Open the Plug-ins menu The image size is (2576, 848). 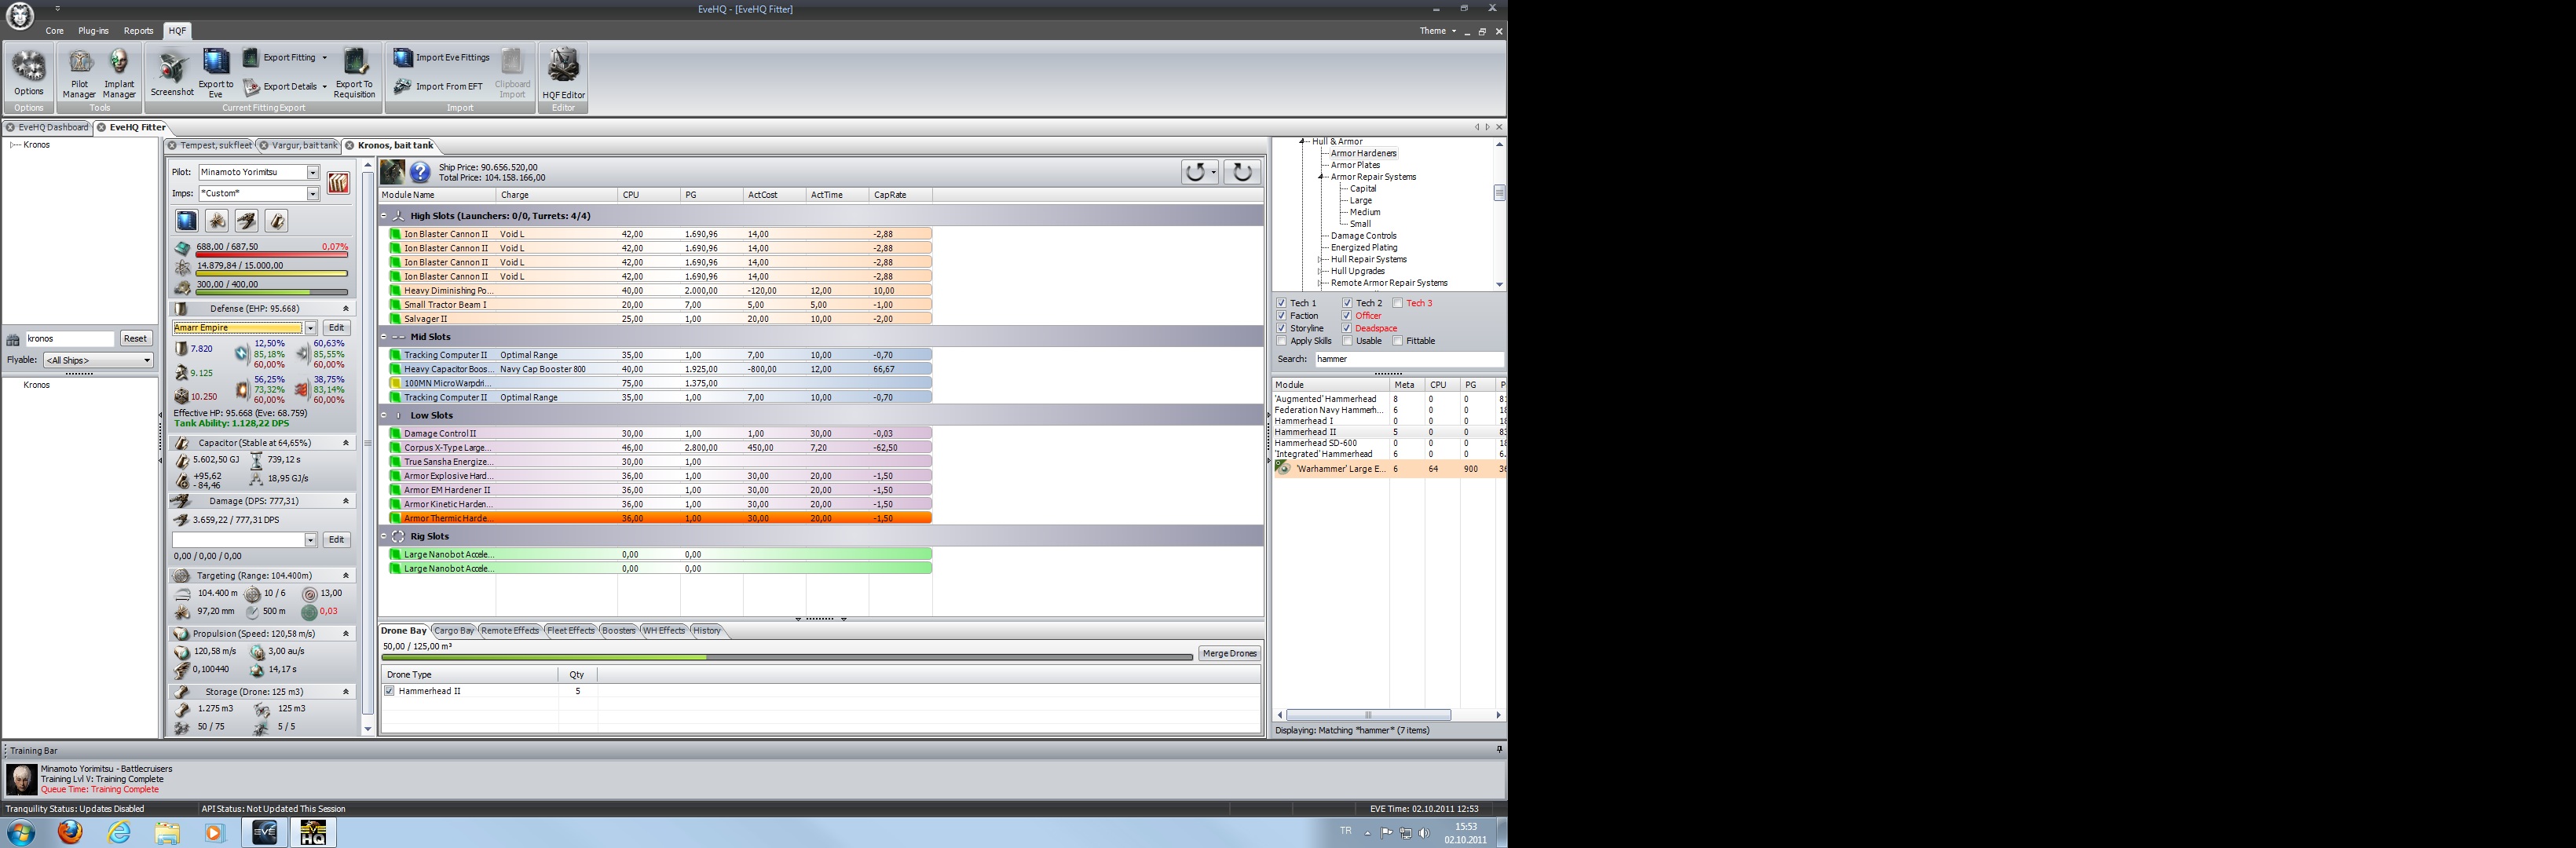[93, 31]
